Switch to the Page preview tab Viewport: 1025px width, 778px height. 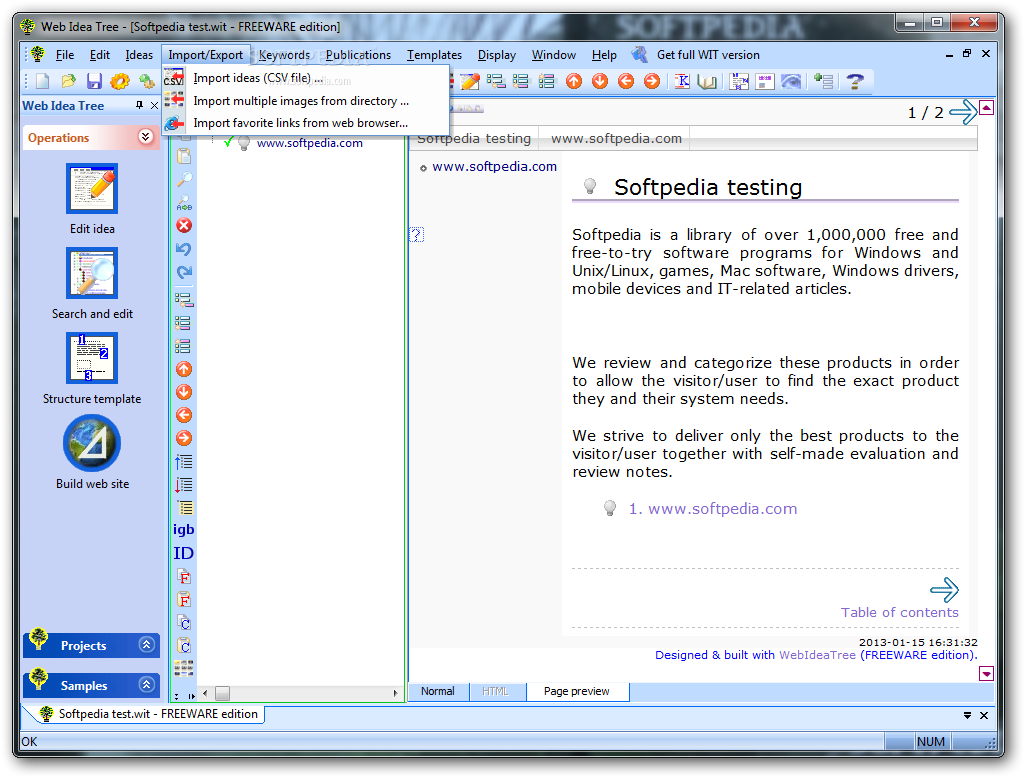pos(577,691)
